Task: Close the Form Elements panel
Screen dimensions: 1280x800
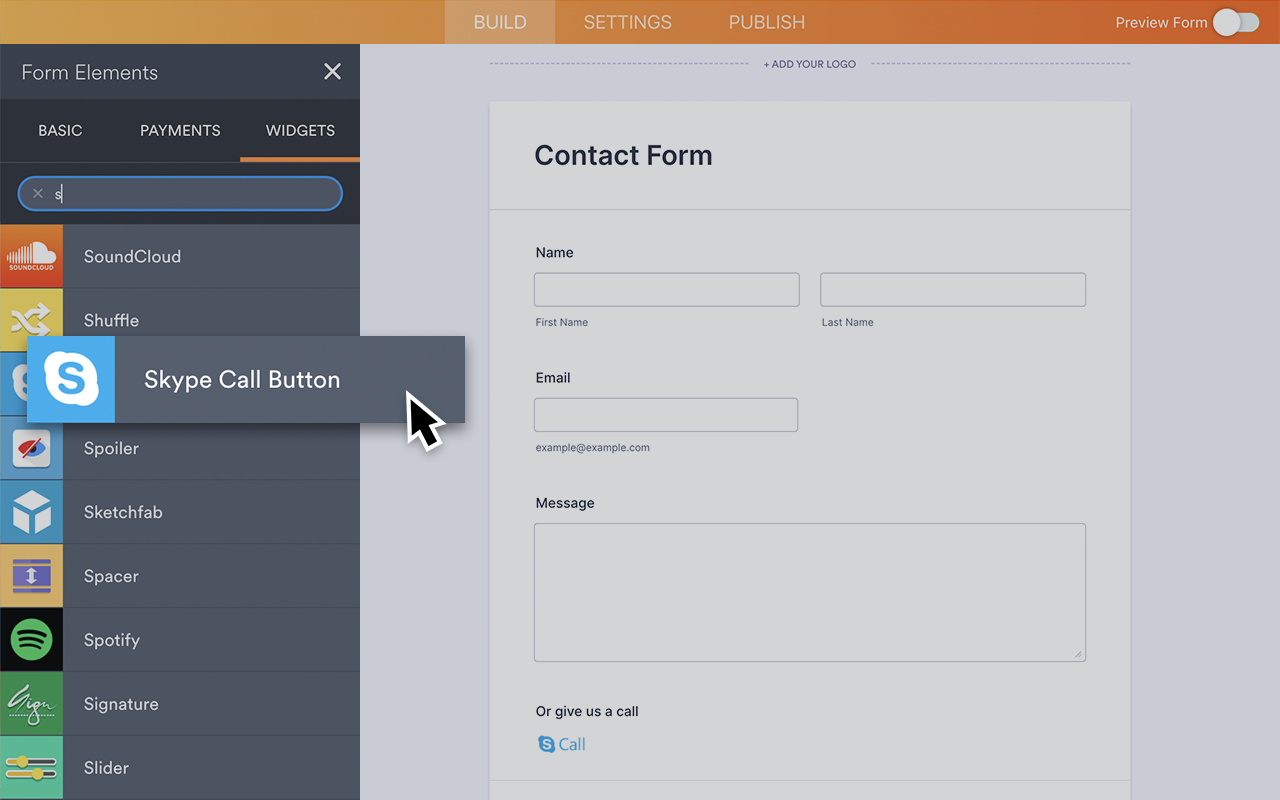Action: point(332,72)
